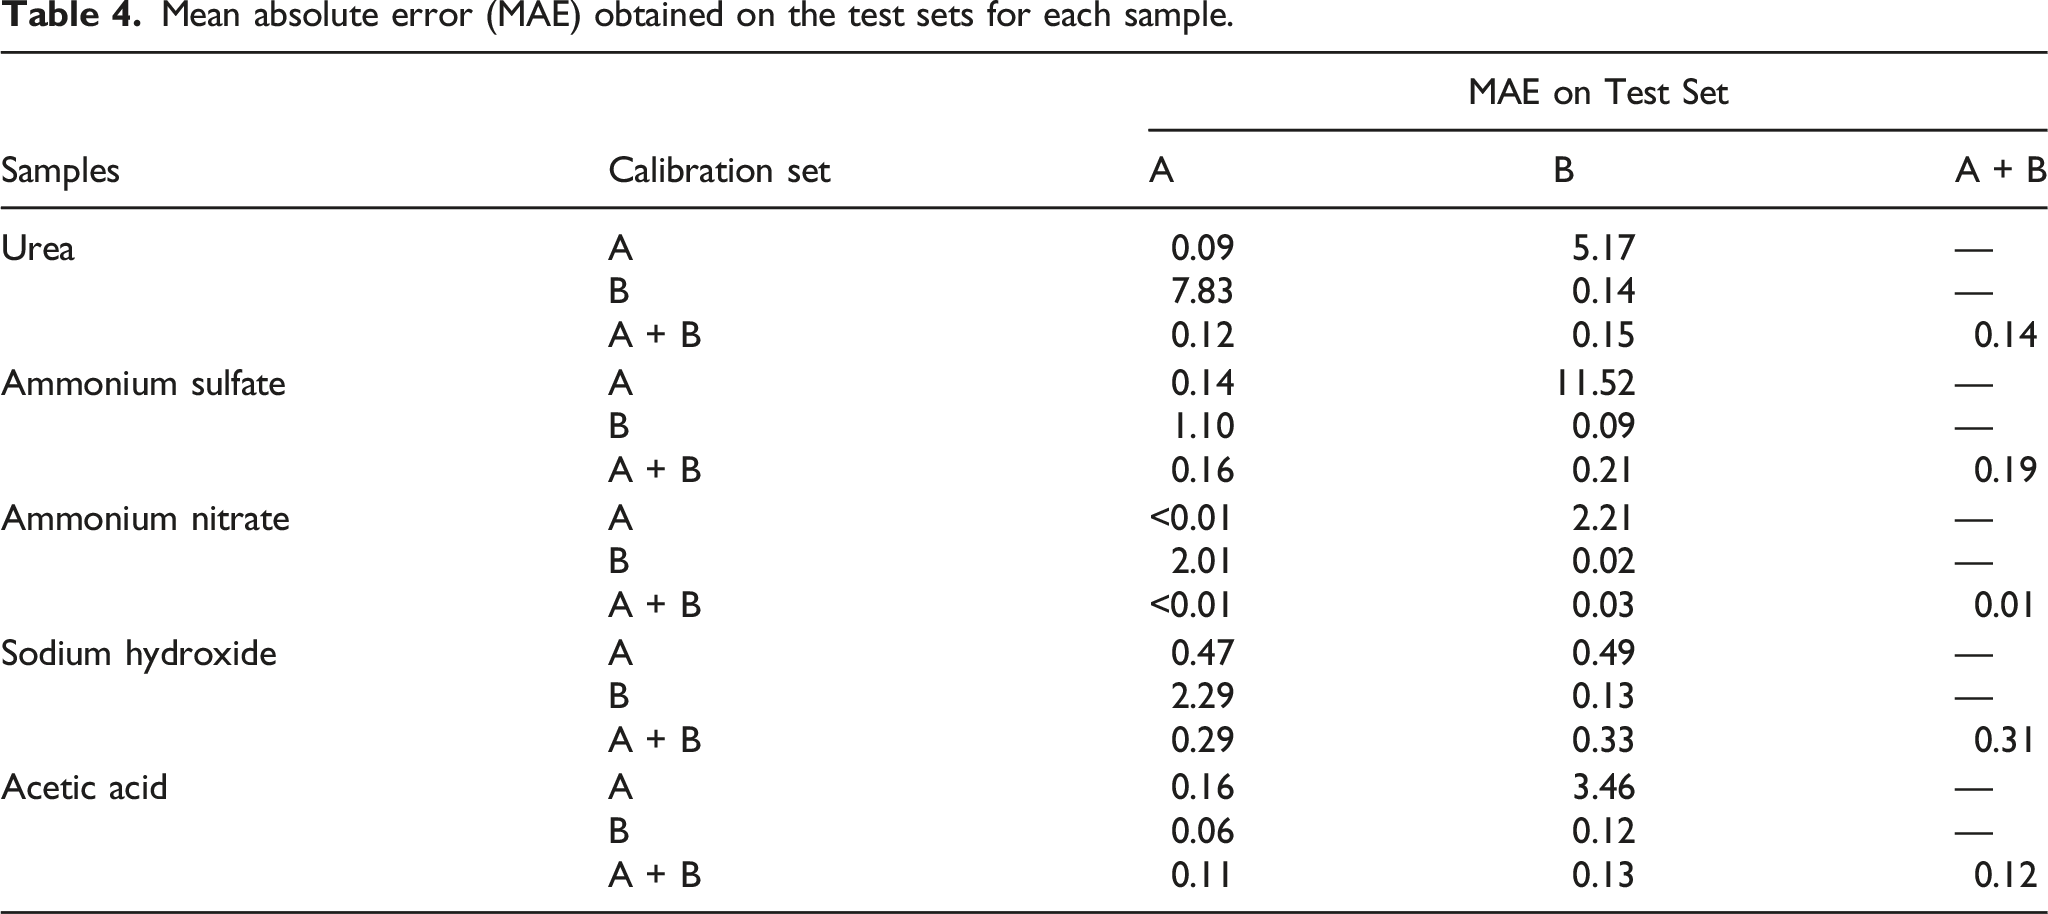Click the 3.46 value for Acetic acid
The width and height of the screenshot is (2048, 914).
[1603, 788]
